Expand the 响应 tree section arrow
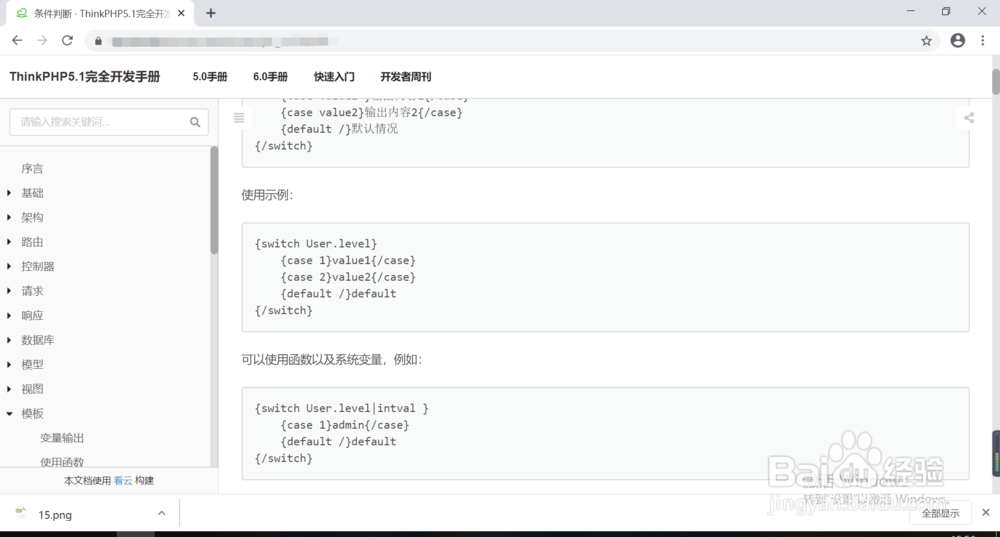Viewport: 1000px width, 537px height. (x=9, y=315)
